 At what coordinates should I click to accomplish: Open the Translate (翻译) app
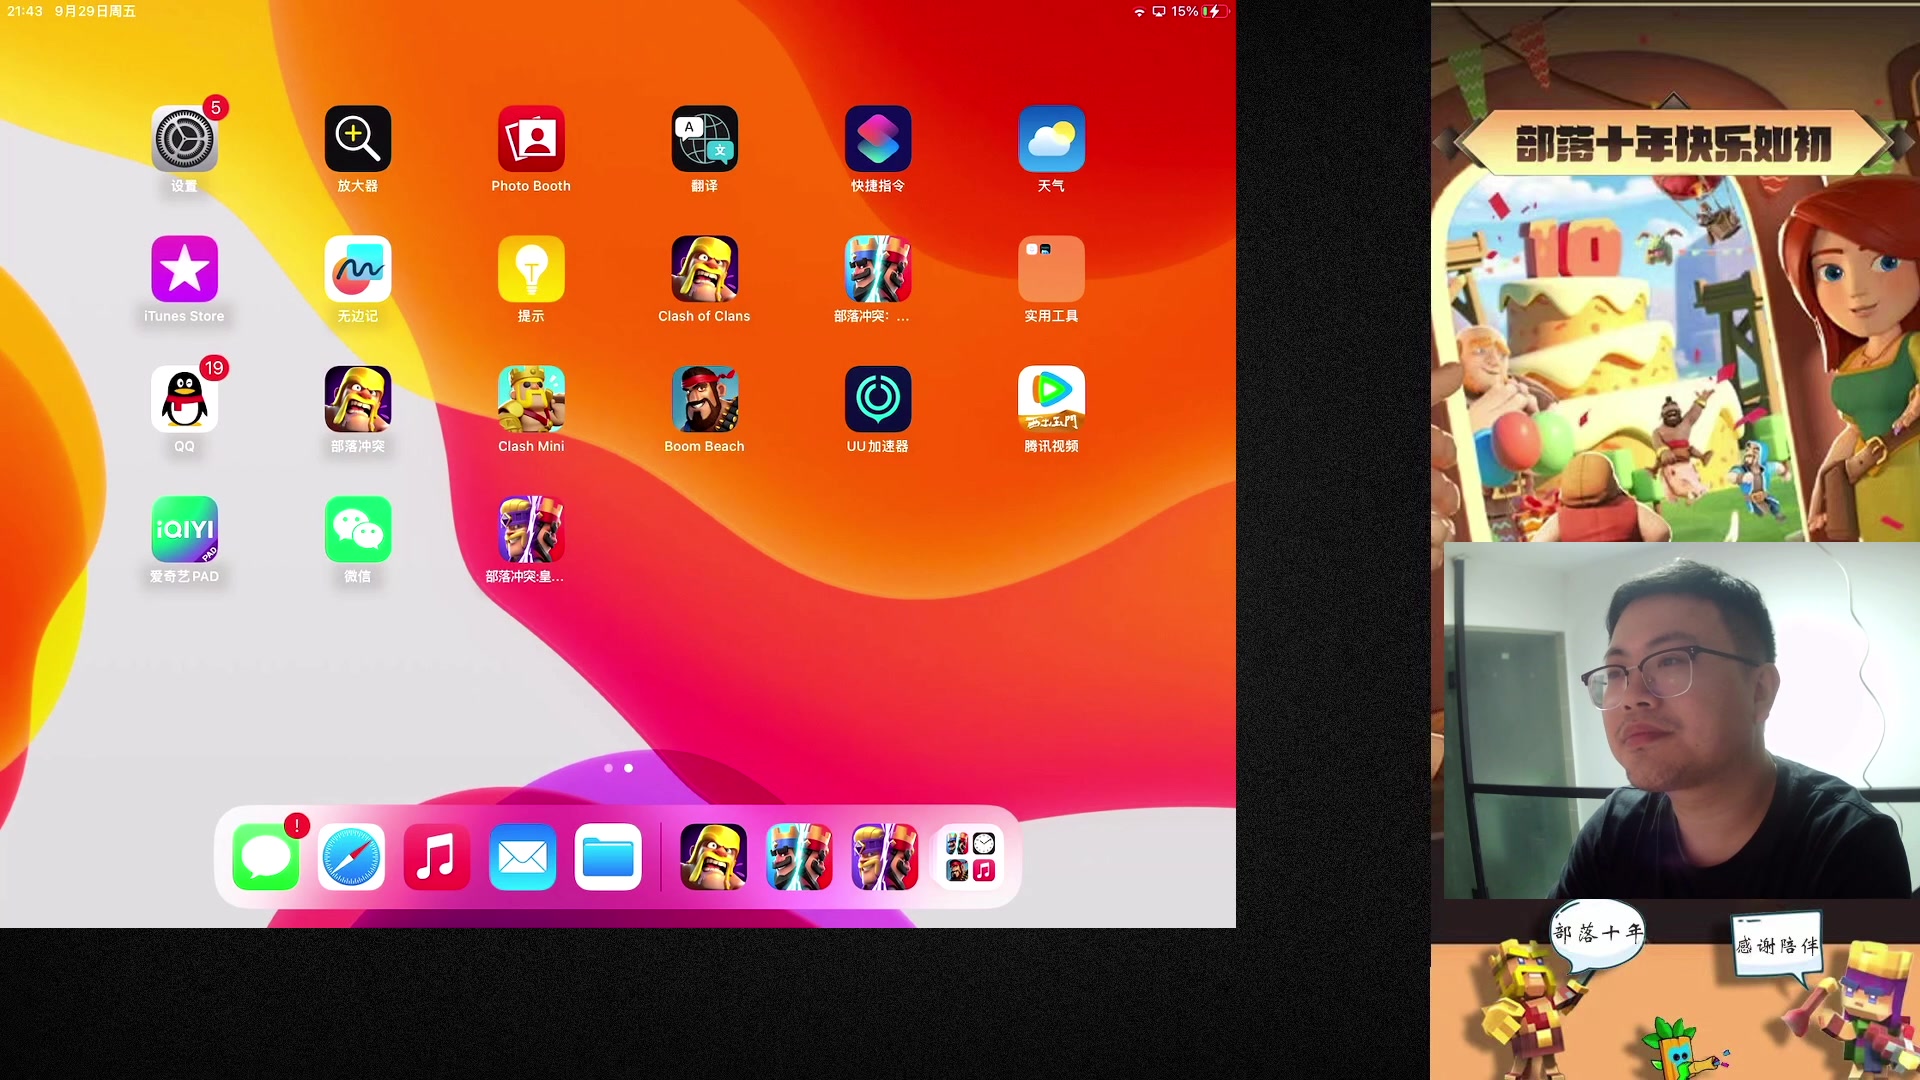click(x=704, y=138)
